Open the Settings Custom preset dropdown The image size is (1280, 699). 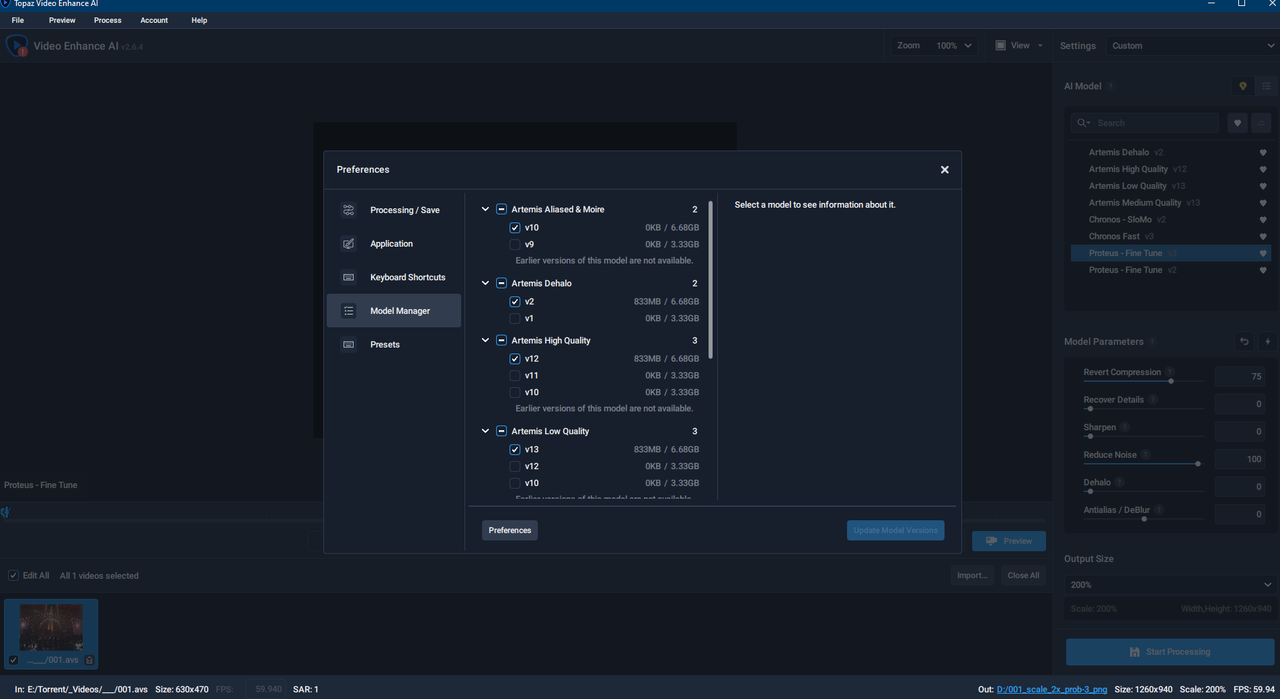click(1192, 46)
